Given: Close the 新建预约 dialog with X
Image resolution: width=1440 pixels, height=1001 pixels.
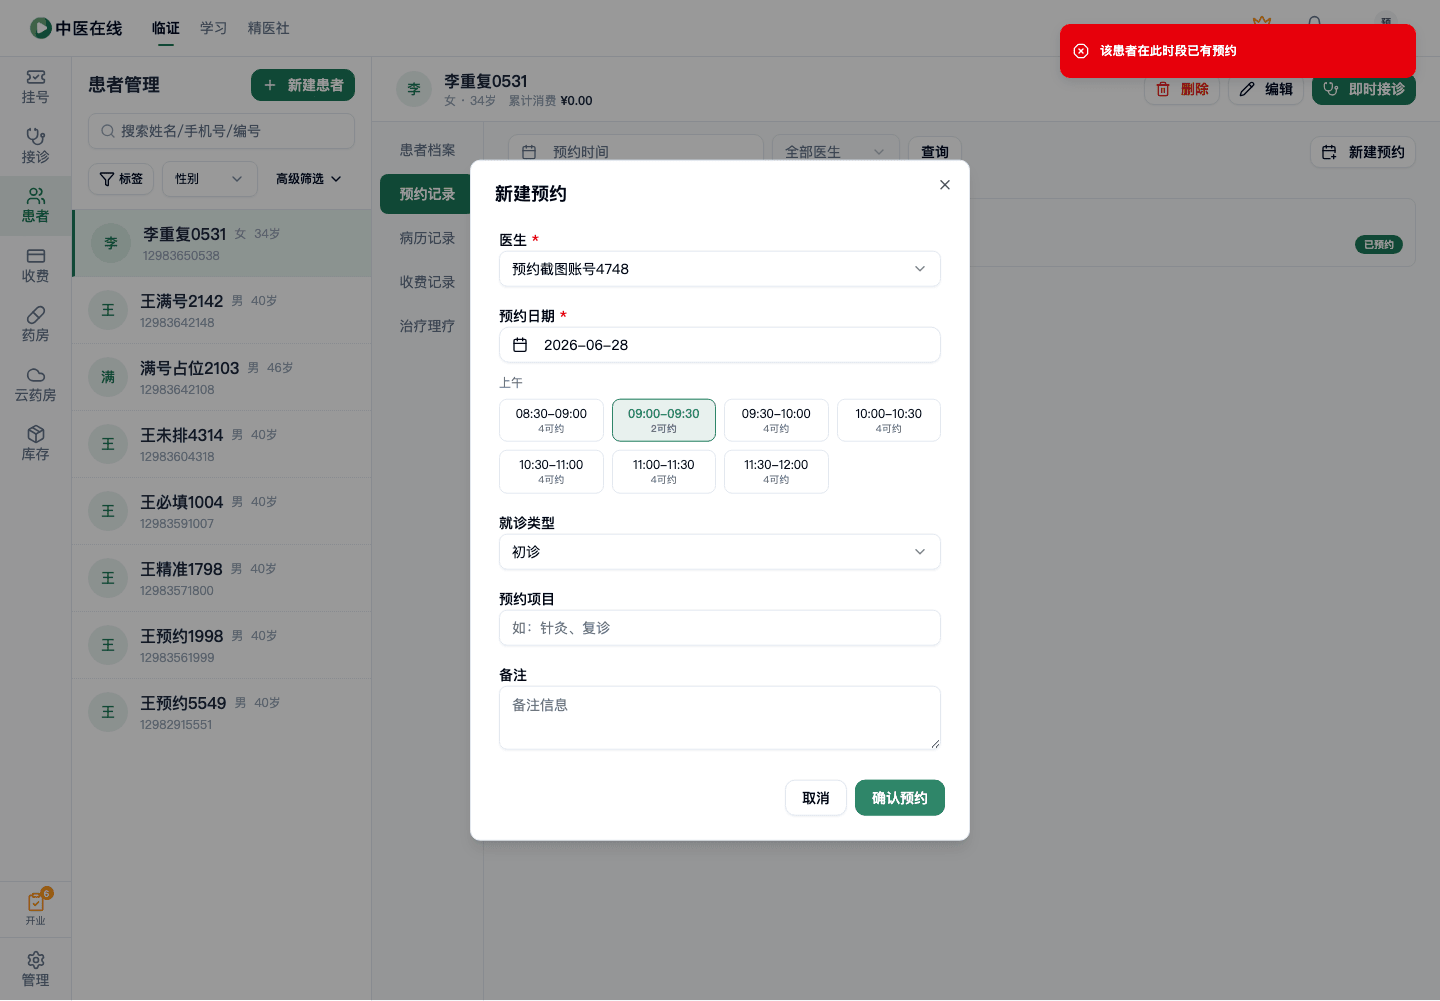Looking at the screenshot, I should pos(945,185).
